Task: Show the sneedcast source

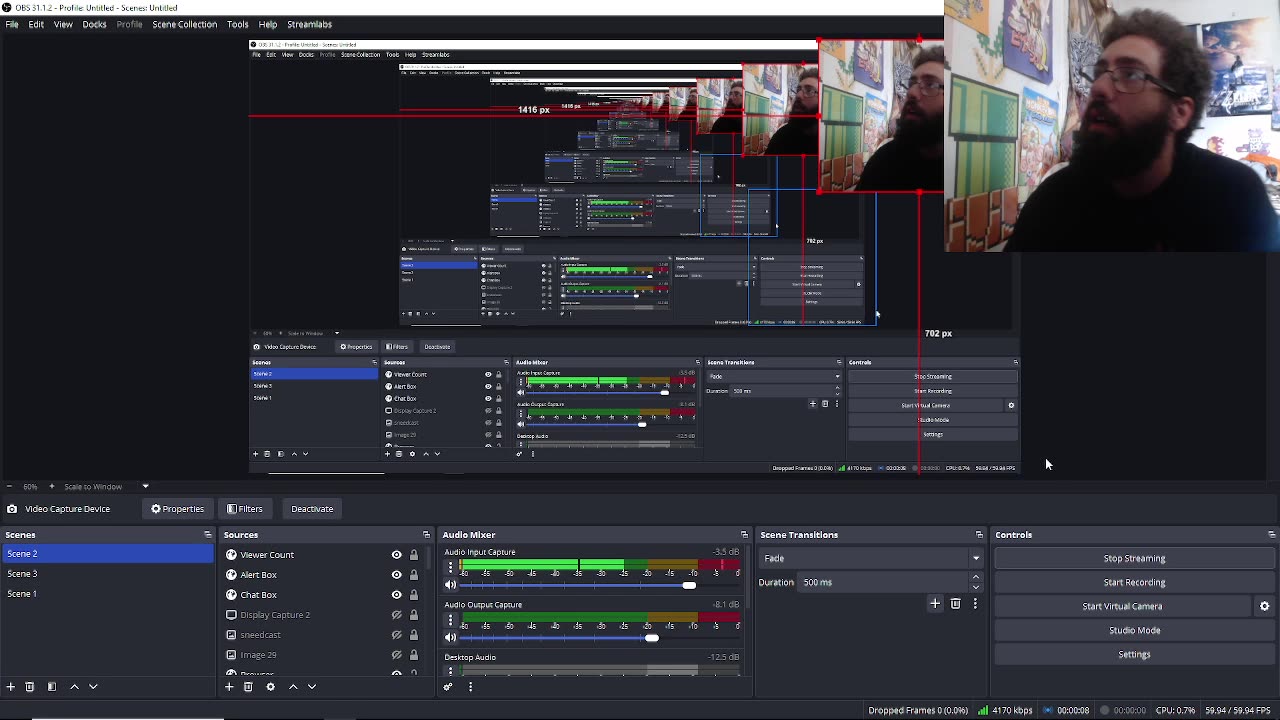Action: click(396, 635)
